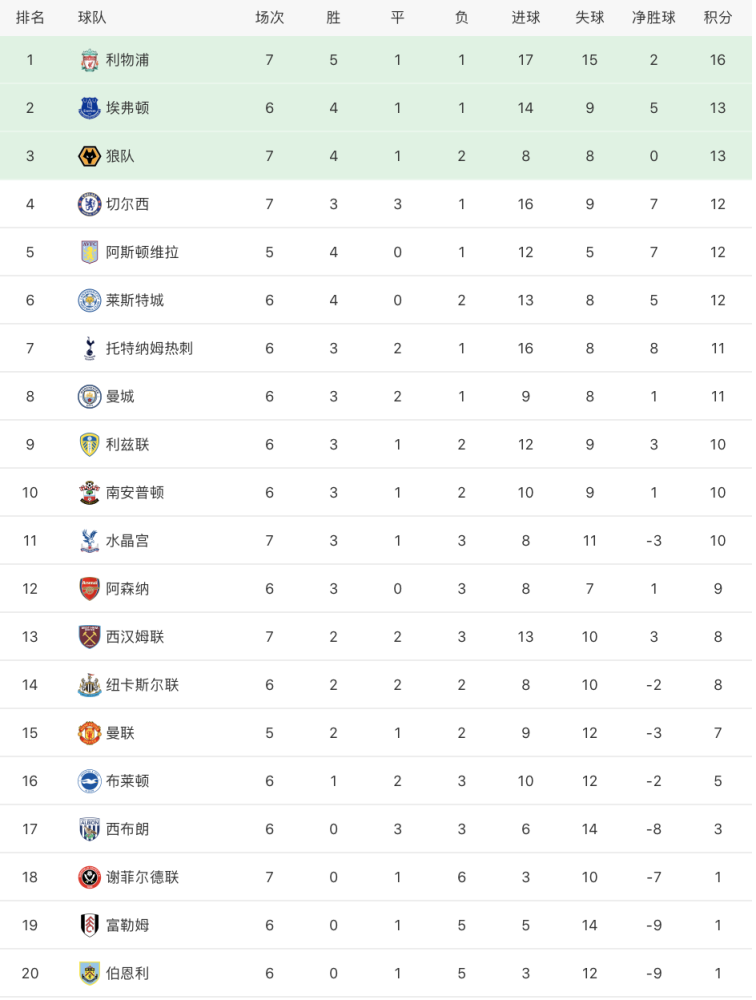
Task: Open the Tottenham Hotspur crest icon
Action: pyautogui.click(x=90, y=348)
